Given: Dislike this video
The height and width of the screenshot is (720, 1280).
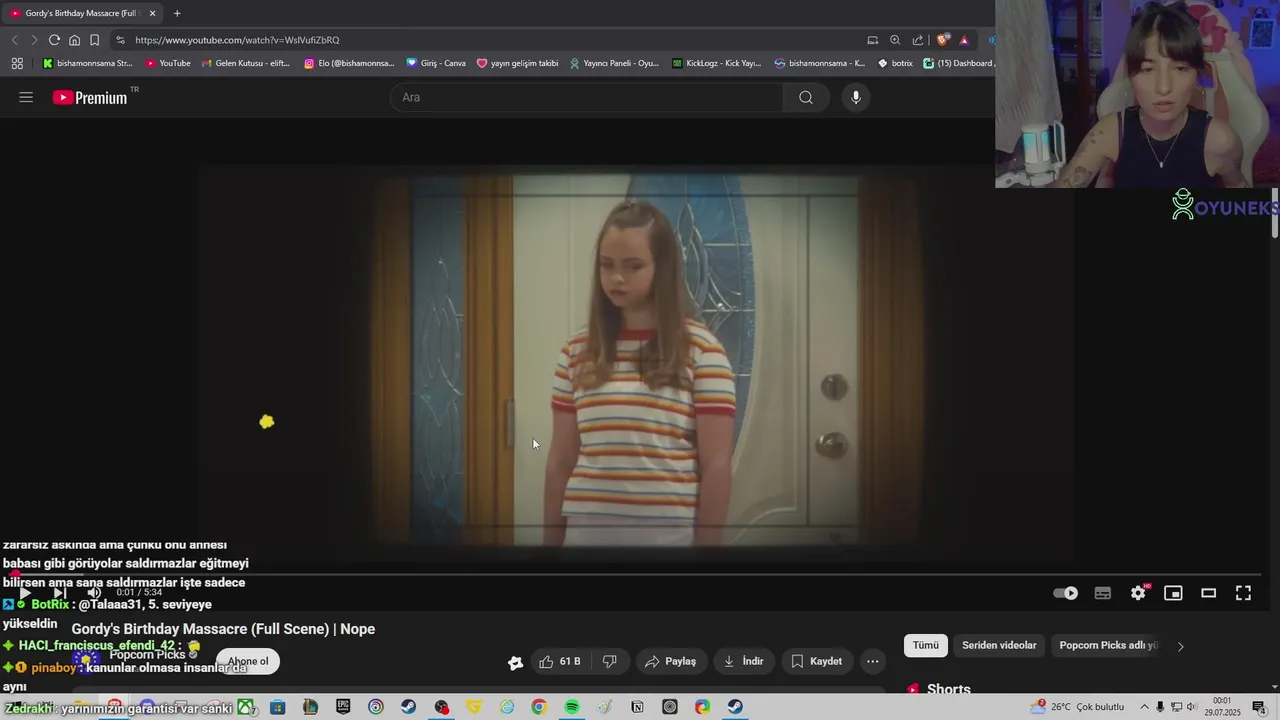Looking at the screenshot, I should pos(609,661).
